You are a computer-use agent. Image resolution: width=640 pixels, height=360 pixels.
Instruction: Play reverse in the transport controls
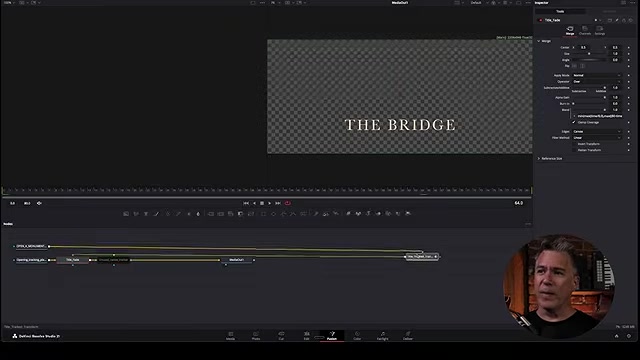click(254, 203)
